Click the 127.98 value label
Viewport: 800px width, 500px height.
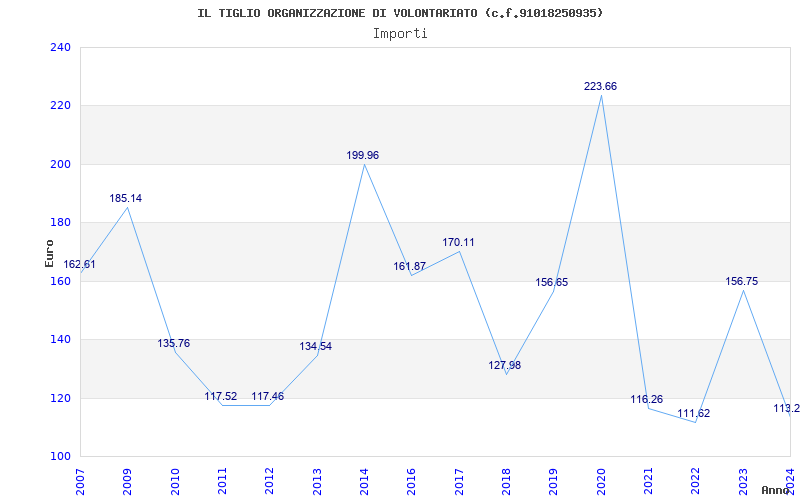point(505,365)
